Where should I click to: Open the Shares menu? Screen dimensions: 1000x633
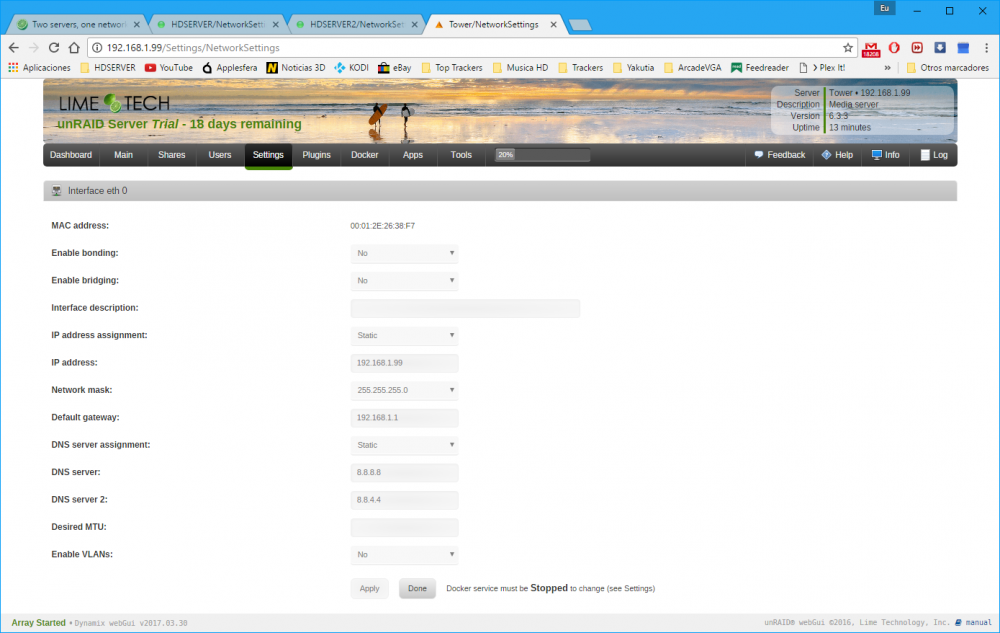[172, 155]
